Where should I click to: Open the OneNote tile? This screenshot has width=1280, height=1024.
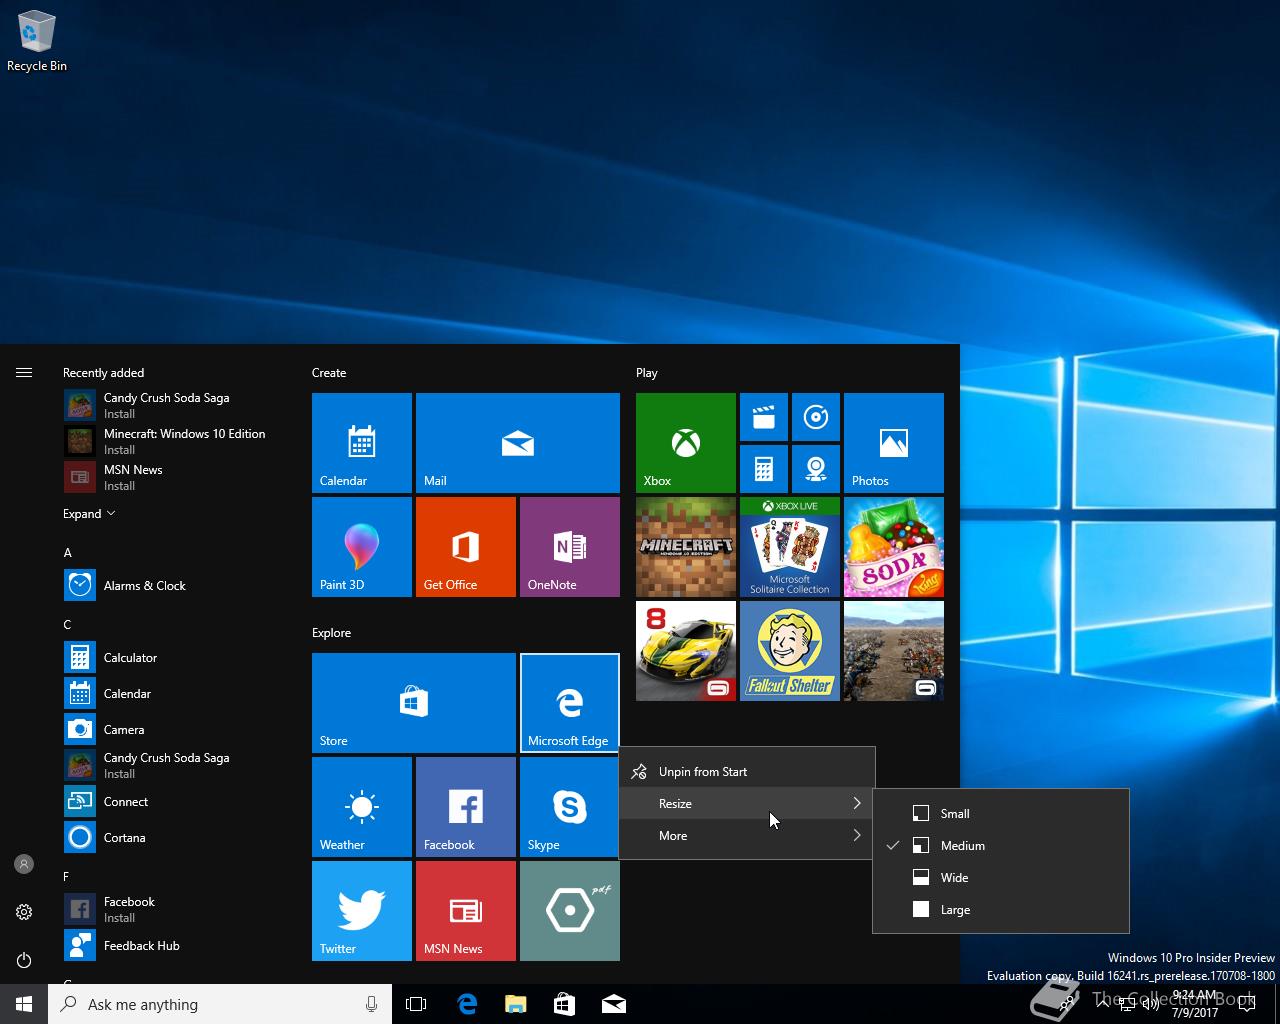click(x=570, y=547)
